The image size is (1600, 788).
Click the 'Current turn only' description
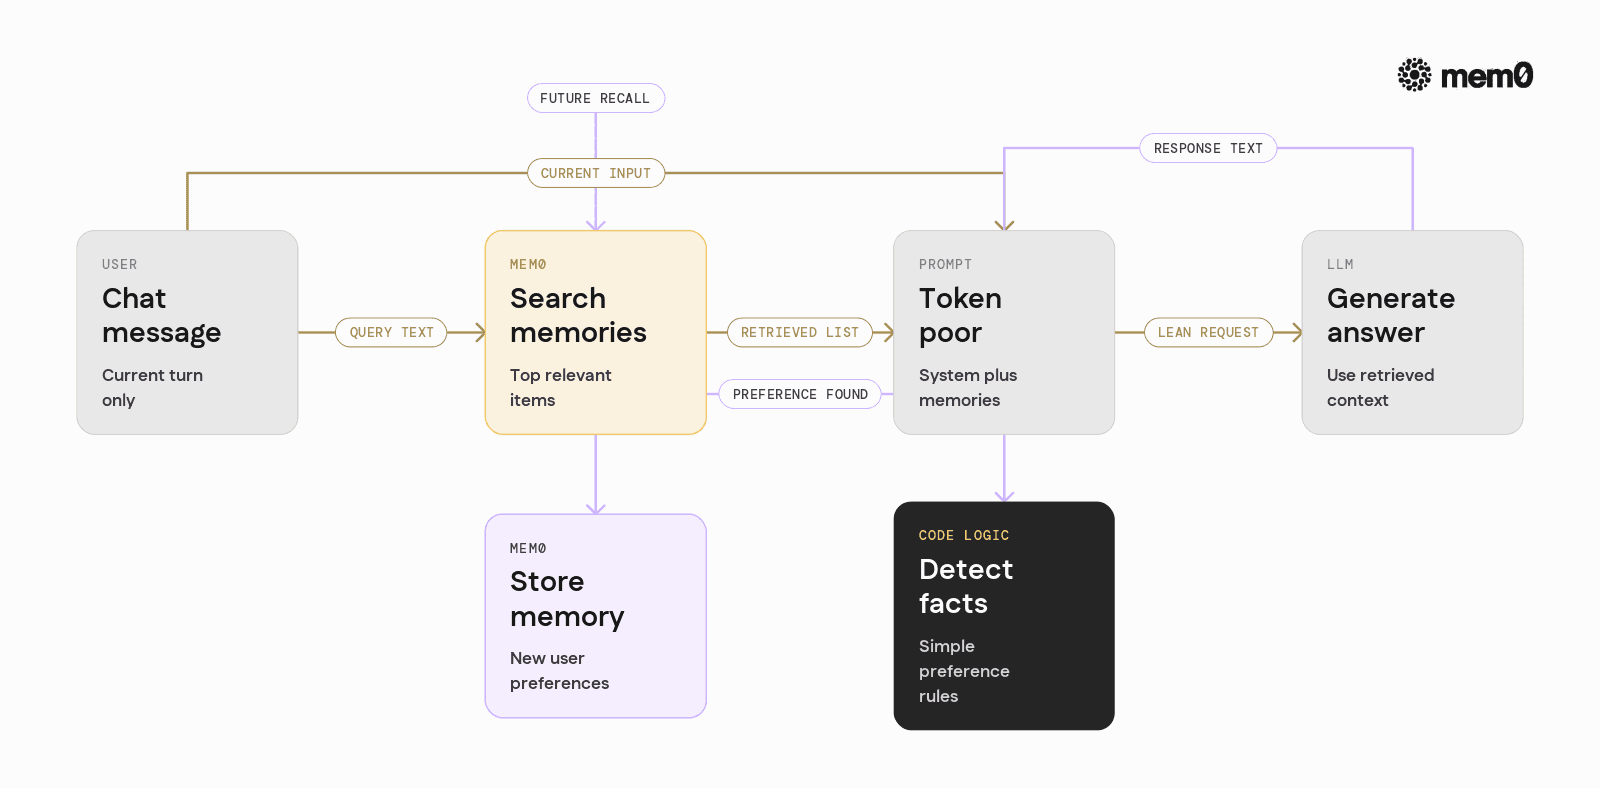[152, 387]
